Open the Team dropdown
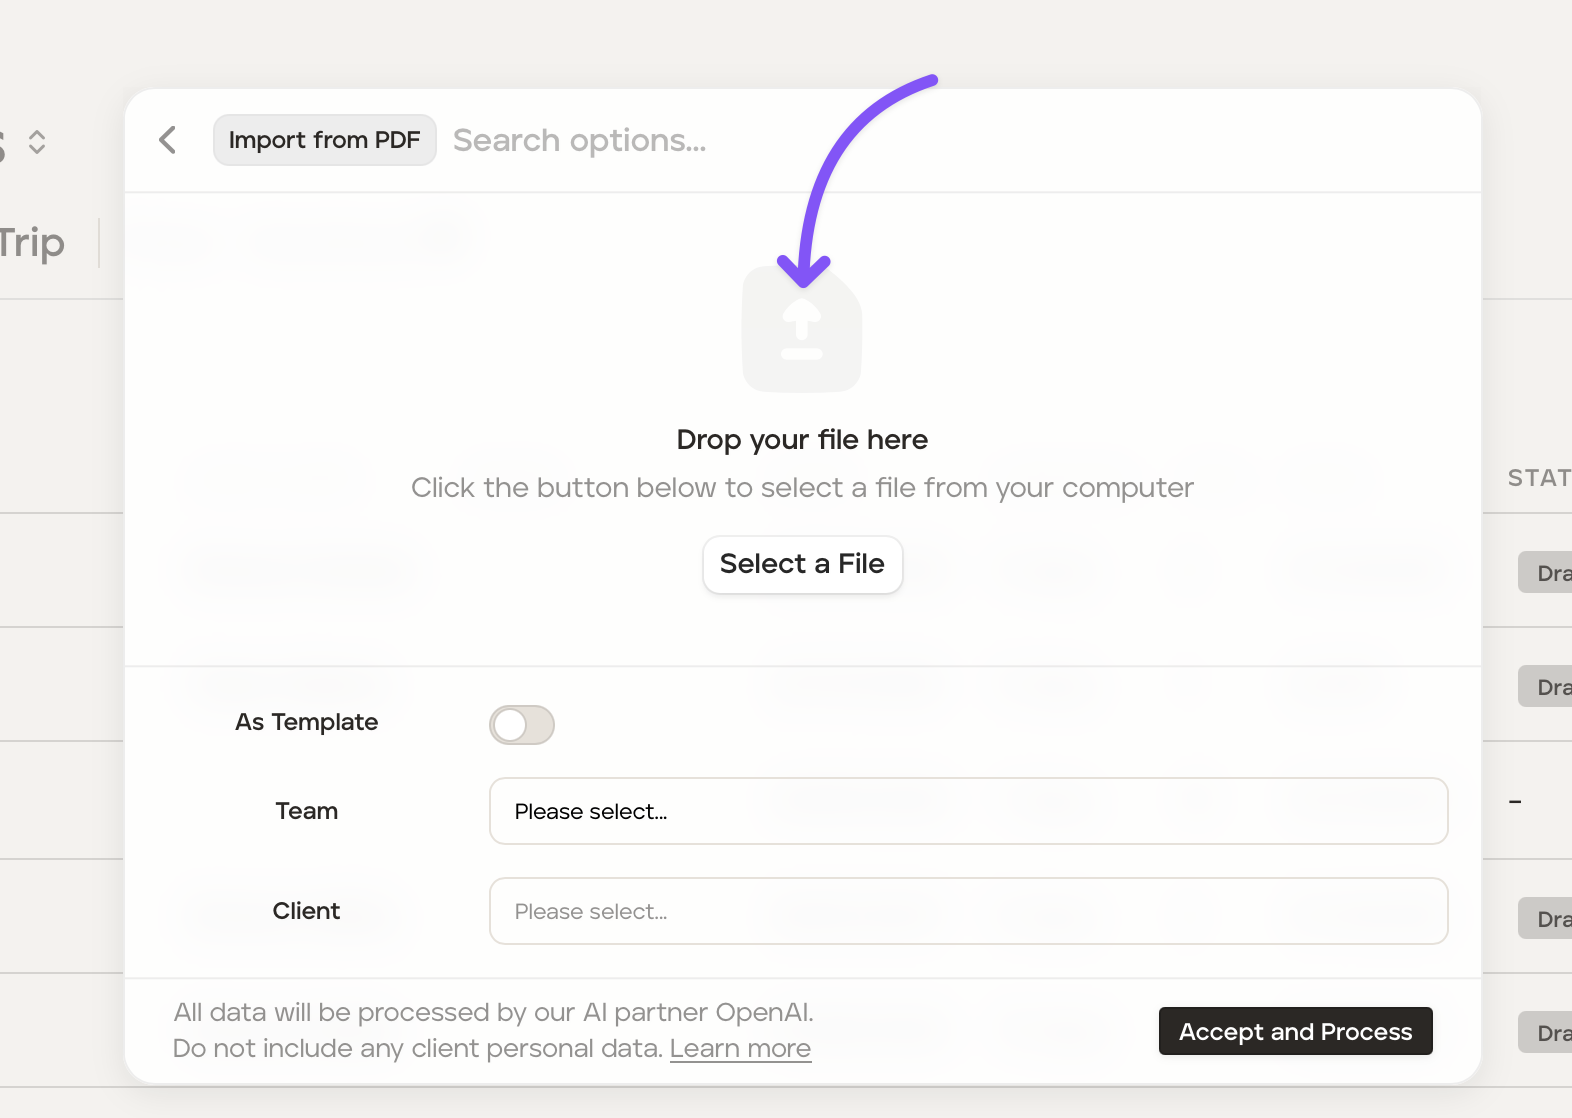1572x1118 pixels. (968, 811)
